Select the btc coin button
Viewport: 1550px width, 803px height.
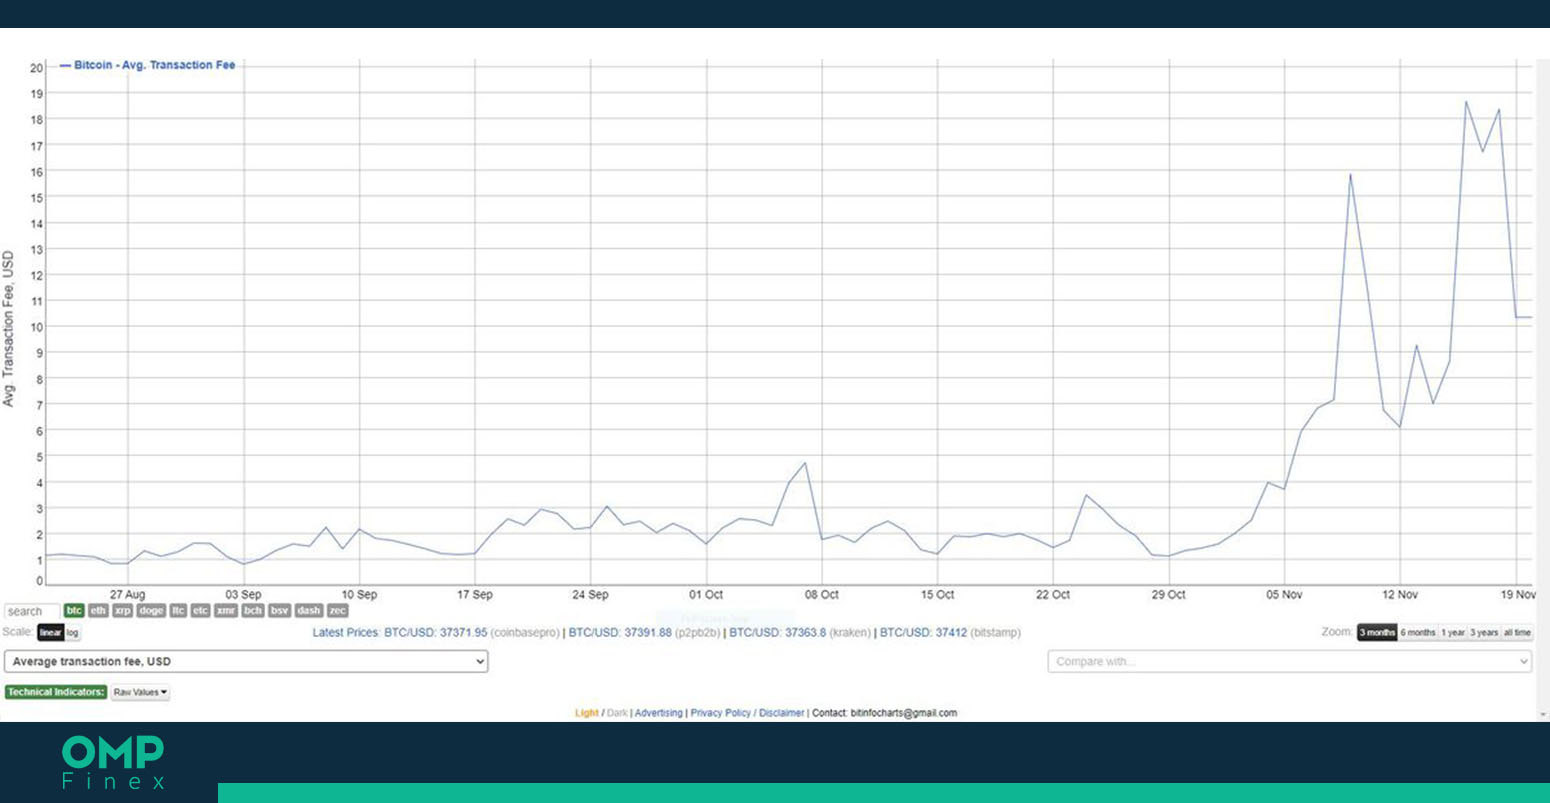pyautogui.click(x=74, y=610)
